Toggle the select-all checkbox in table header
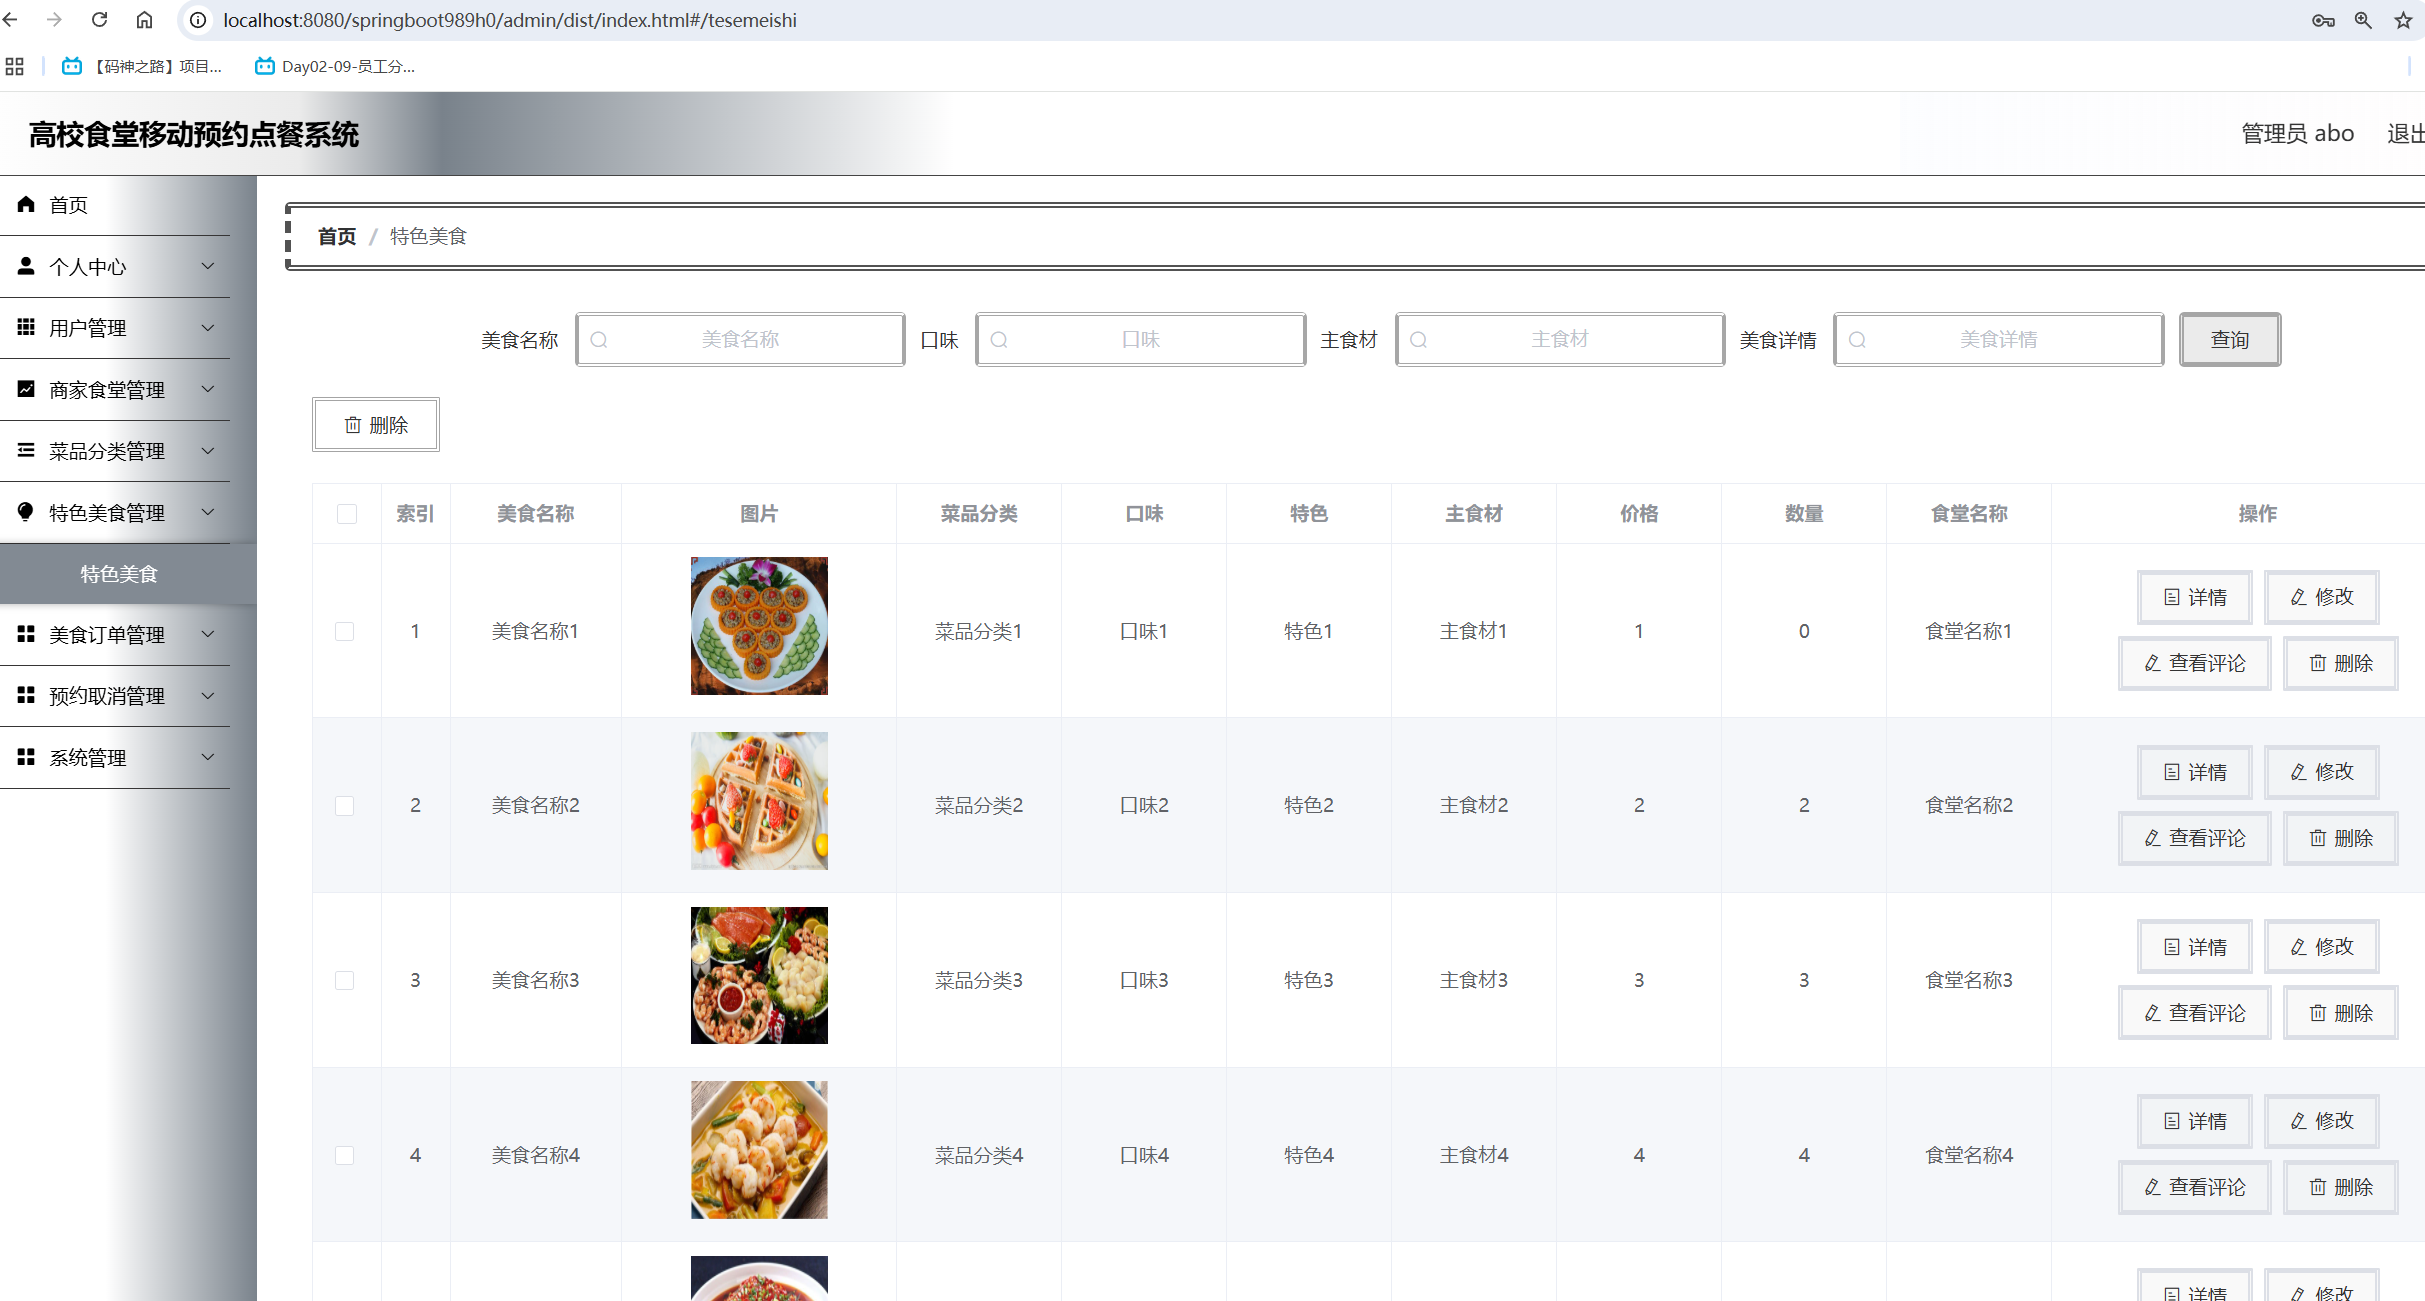This screenshot has height=1301, width=2425. click(x=347, y=514)
